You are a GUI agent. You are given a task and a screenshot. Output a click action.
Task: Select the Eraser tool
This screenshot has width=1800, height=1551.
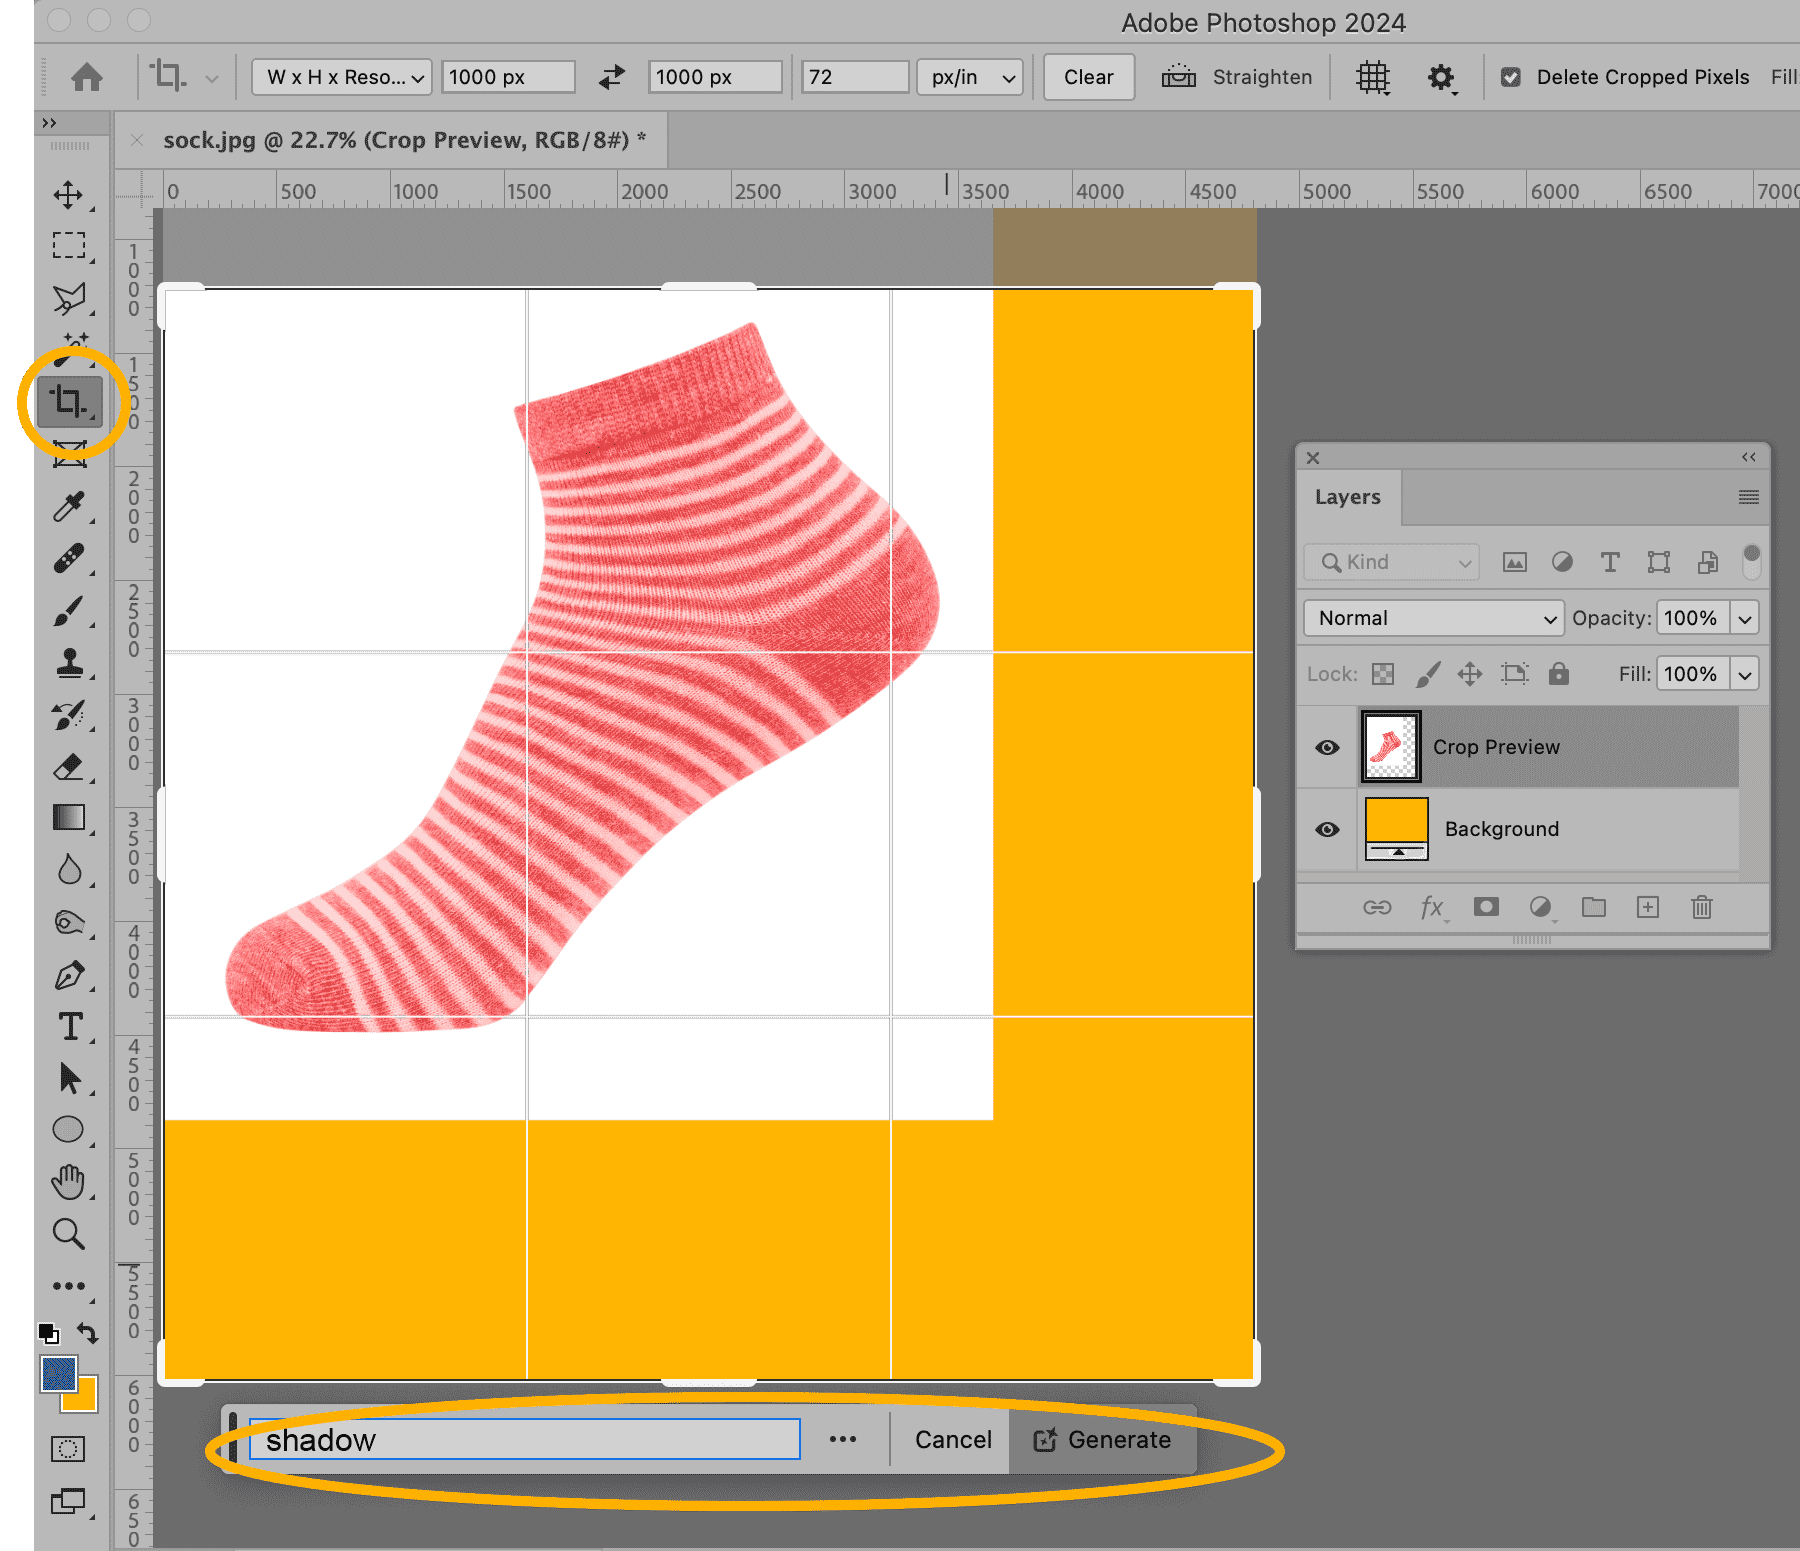pos(68,767)
